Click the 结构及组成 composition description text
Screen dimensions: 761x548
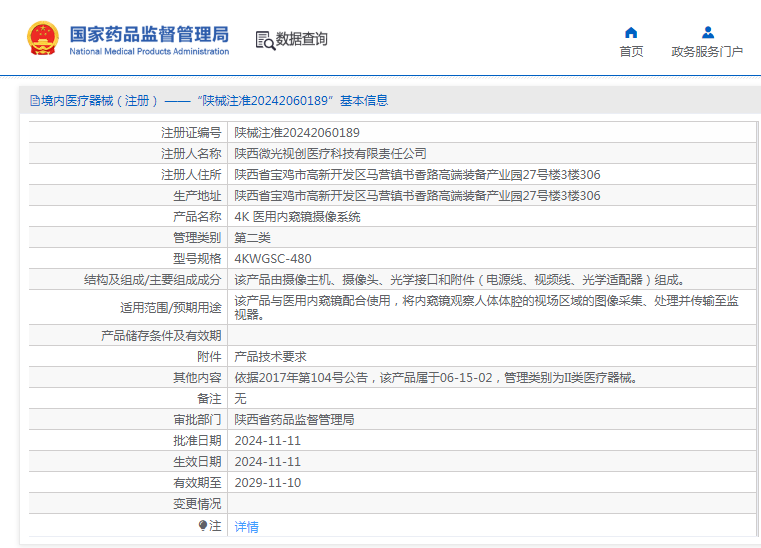pos(460,280)
